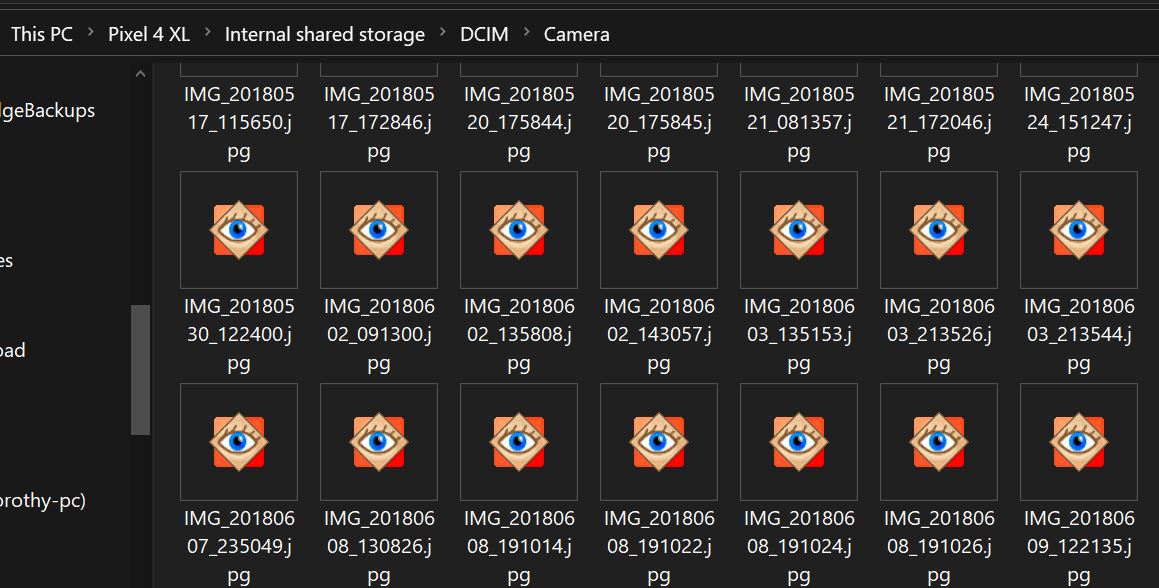This screenshot has height=588, width=1159.
Task: Expand the chevron after DCIM breadcrumb
Action: pos(527,33)
